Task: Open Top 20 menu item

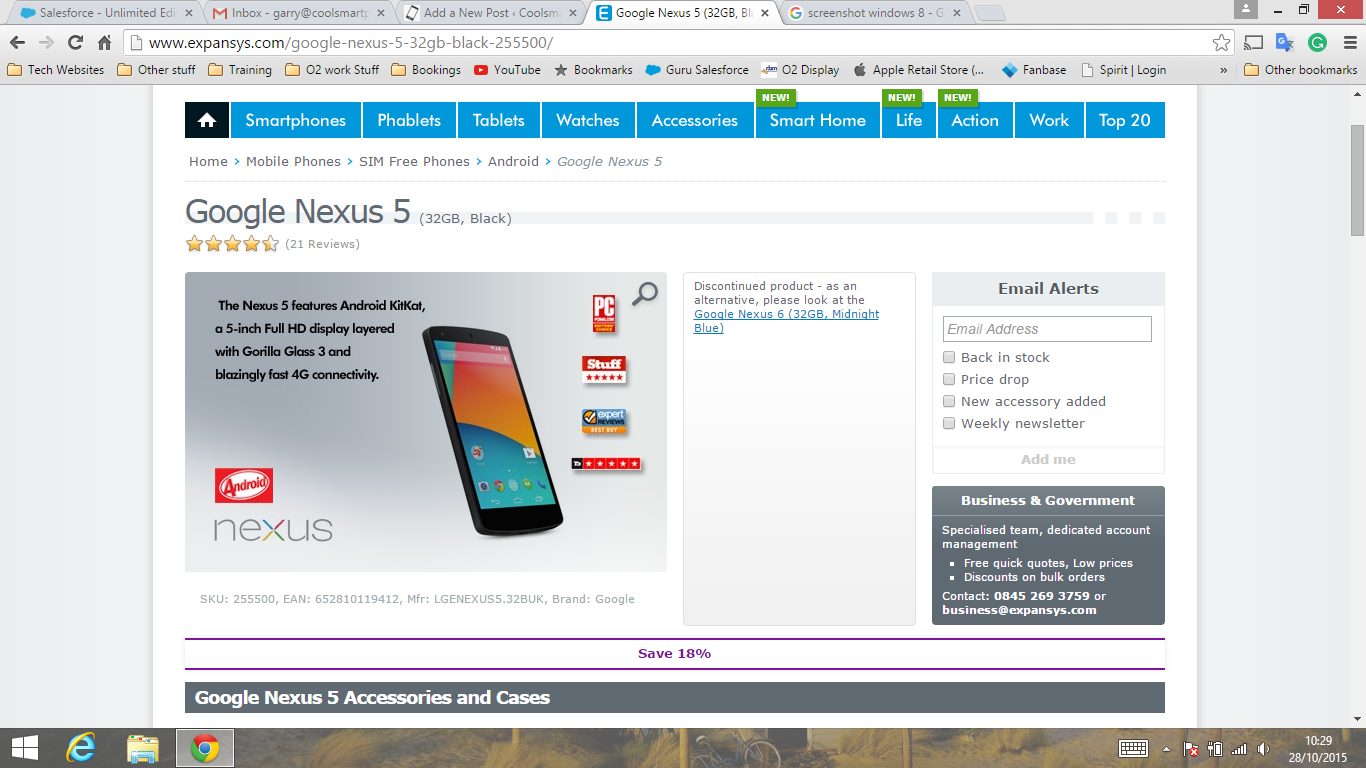Action: [x=1125, y=120]
